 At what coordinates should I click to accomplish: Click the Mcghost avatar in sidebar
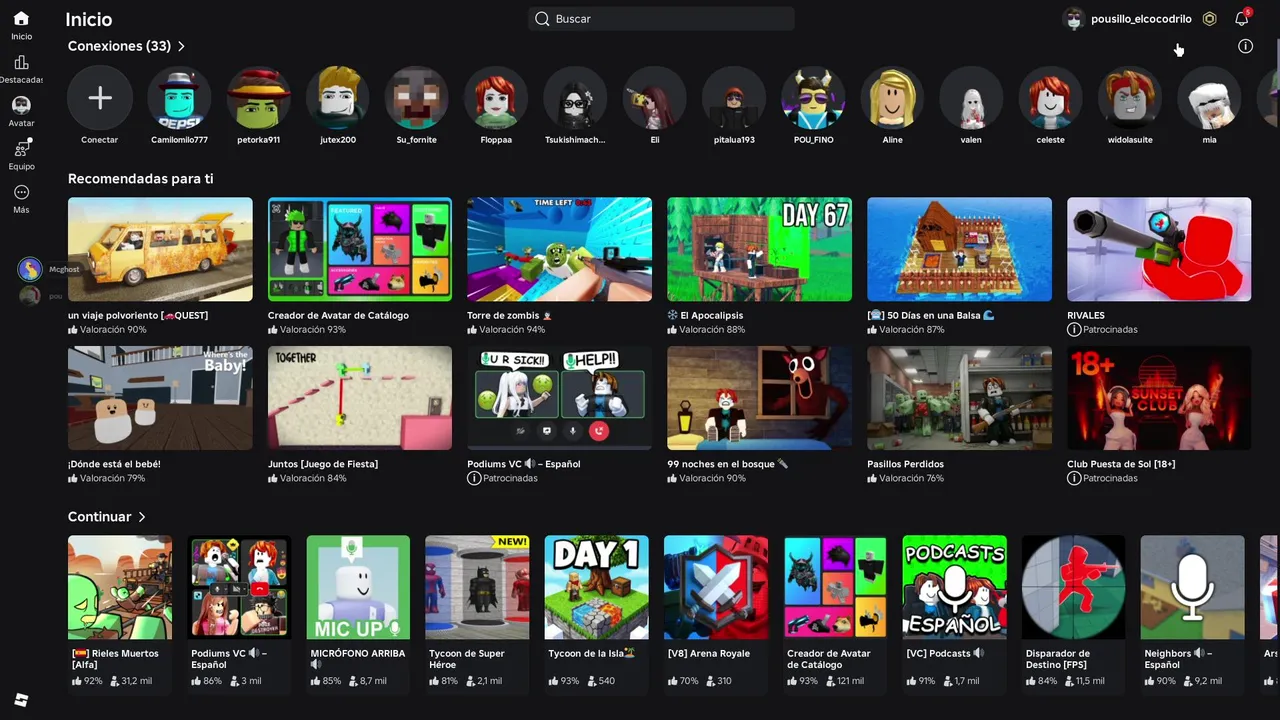click(x=30, y=269)
